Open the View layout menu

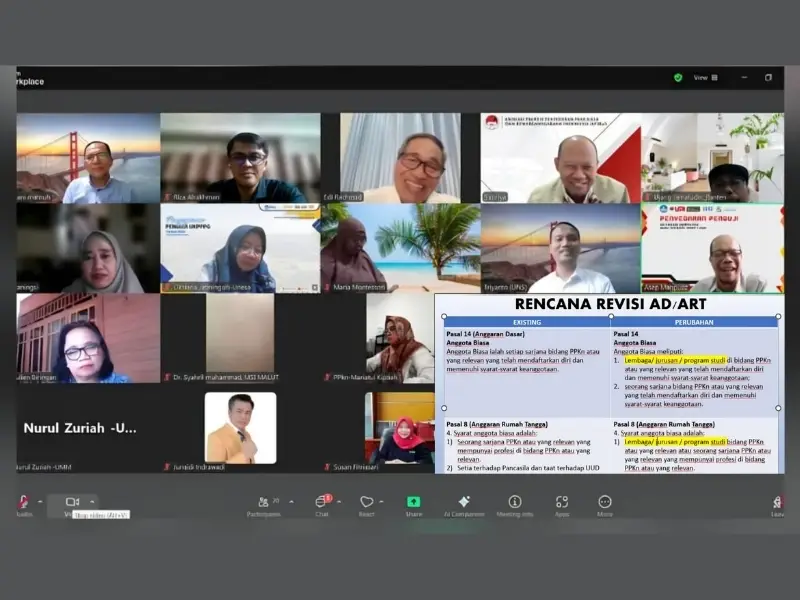coord(702,77)
